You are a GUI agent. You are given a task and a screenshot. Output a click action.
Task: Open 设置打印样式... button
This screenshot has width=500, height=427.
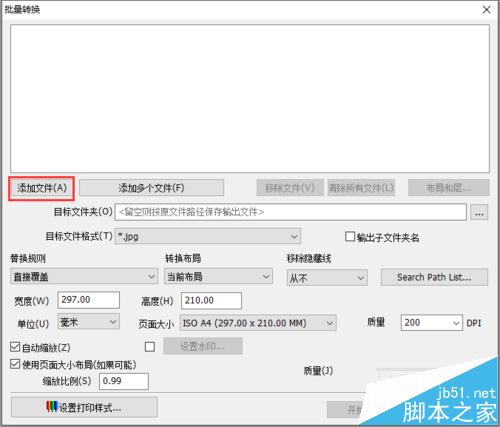pyautogui.click(x=84, y=407)
